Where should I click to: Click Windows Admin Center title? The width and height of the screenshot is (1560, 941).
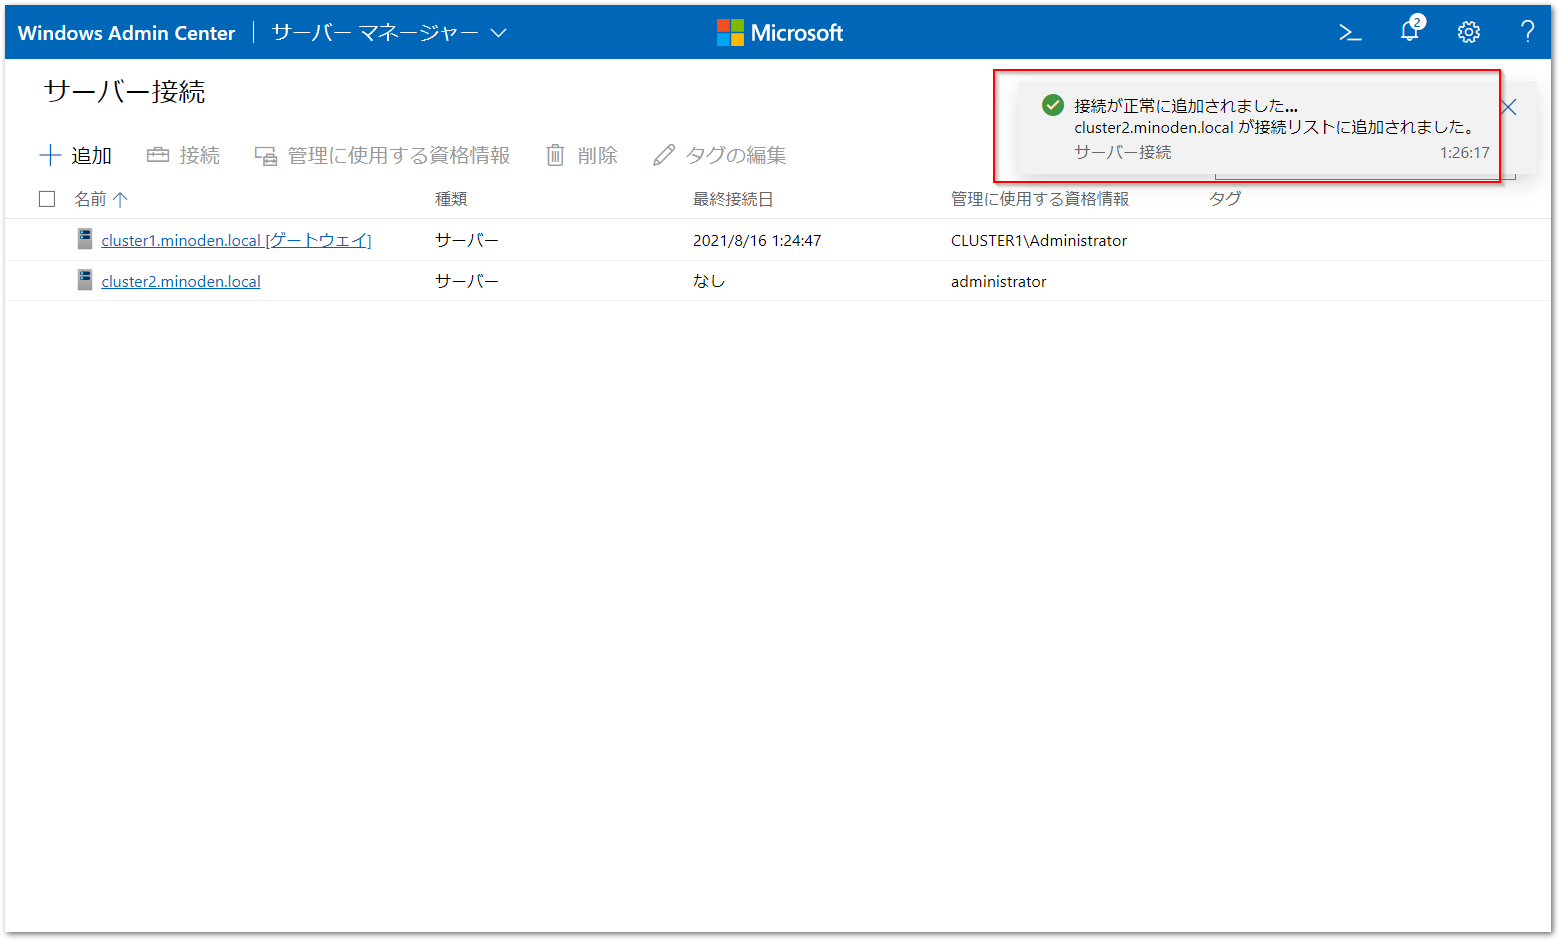click(x=126, y=33)
